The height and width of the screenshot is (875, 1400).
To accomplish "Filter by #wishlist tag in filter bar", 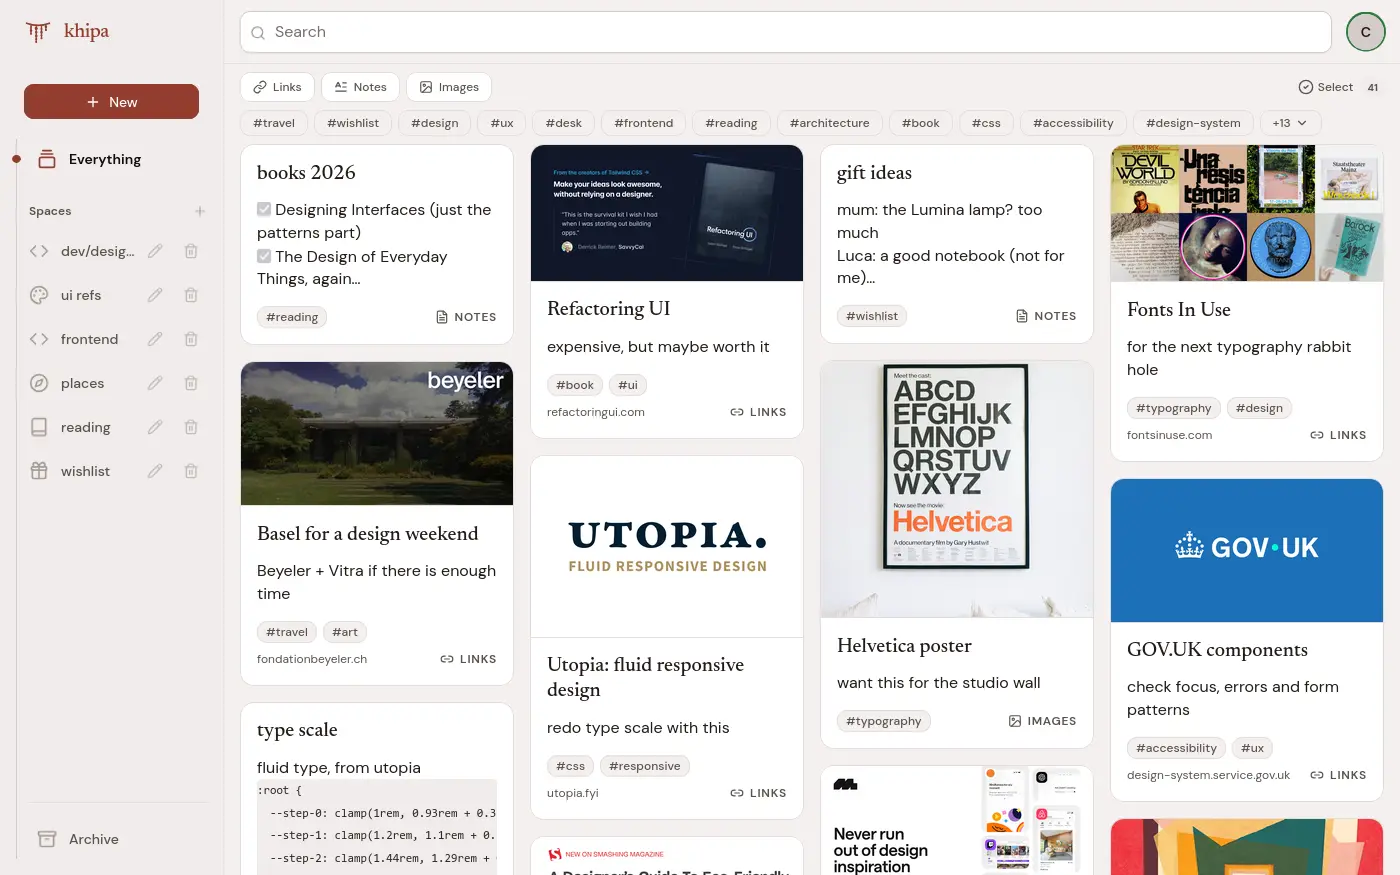I will (353, 123).
